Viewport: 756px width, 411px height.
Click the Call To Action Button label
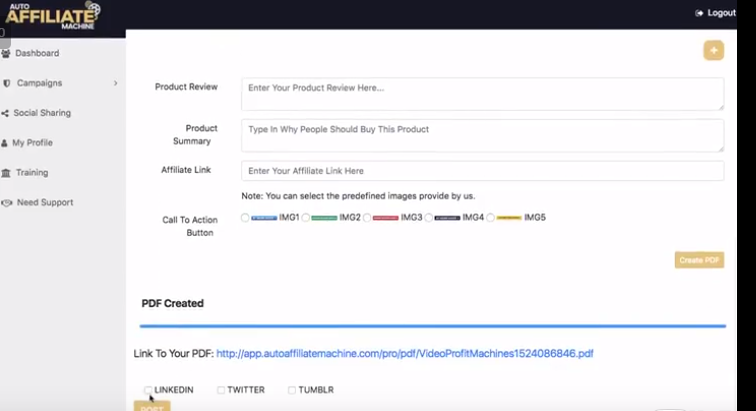tap(190, 226)
